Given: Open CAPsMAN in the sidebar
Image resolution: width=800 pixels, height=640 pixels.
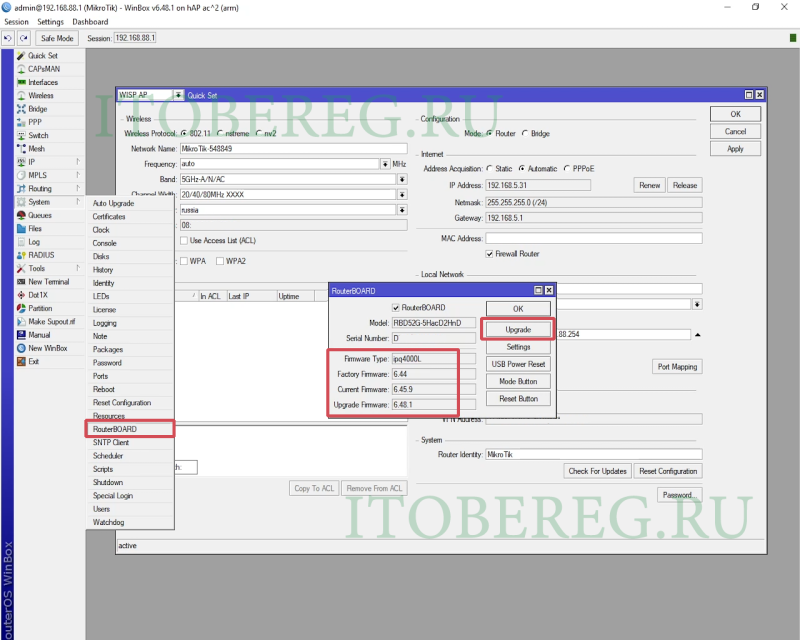Looking at the screenshot, I should pos(44,69).
